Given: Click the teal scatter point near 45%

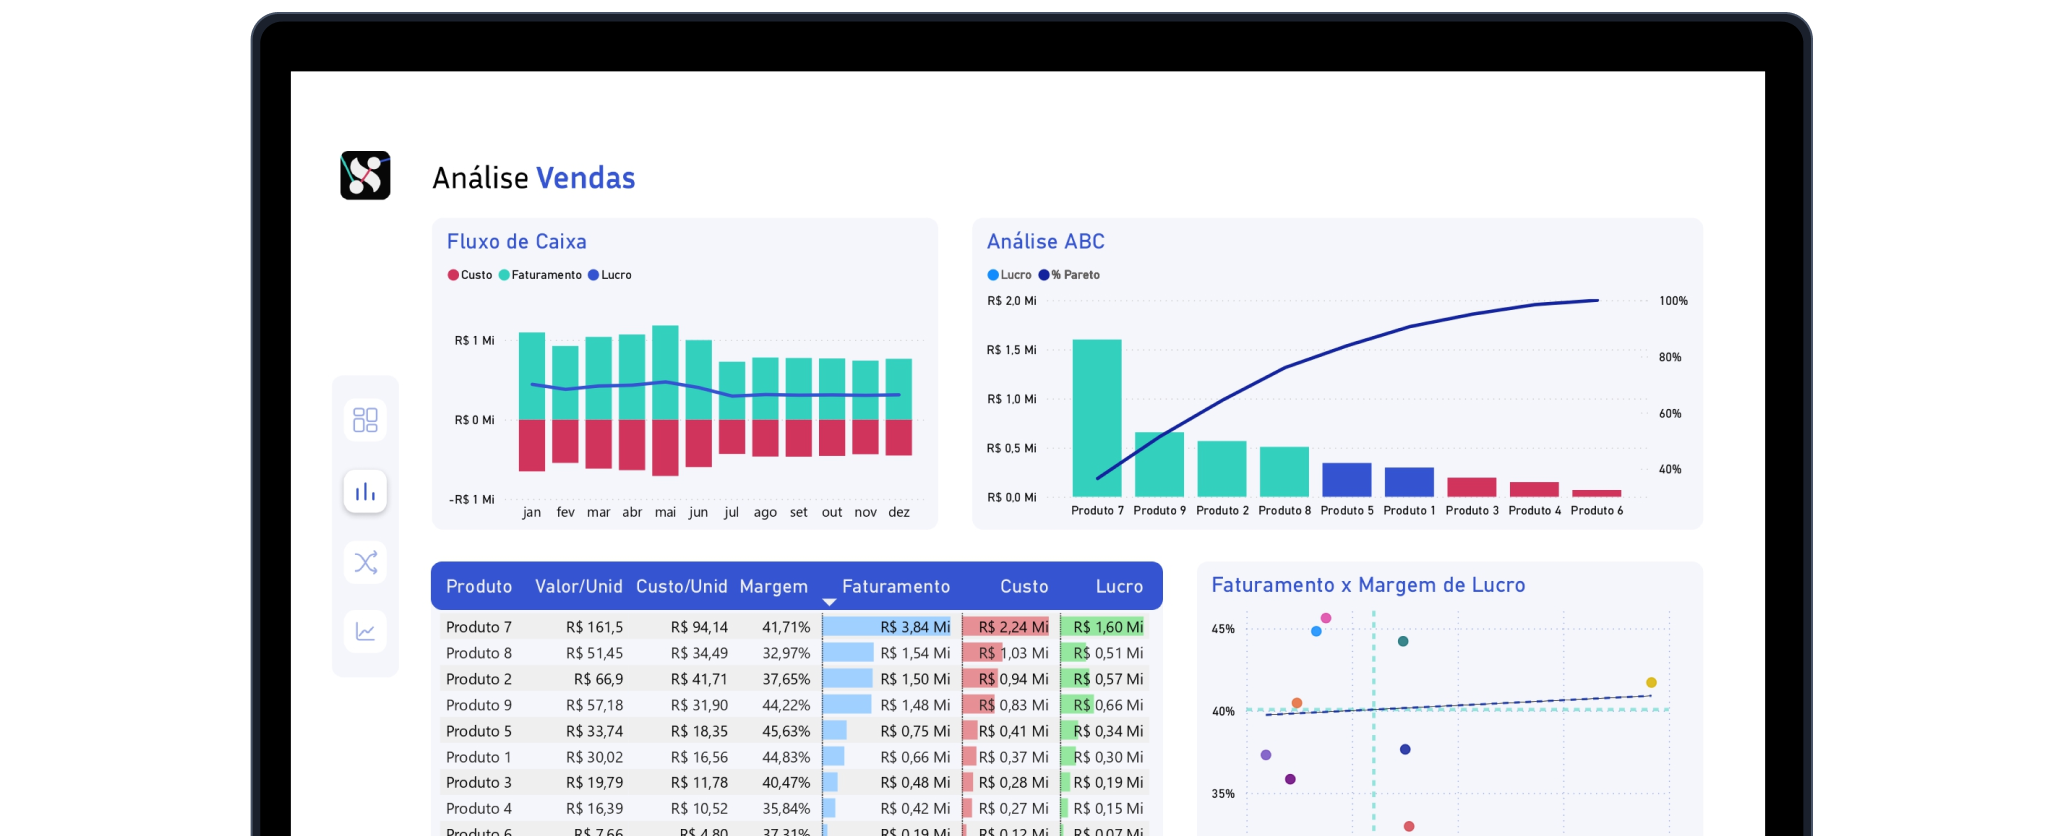Looking at the screenshot, I should pos(1403,641).
